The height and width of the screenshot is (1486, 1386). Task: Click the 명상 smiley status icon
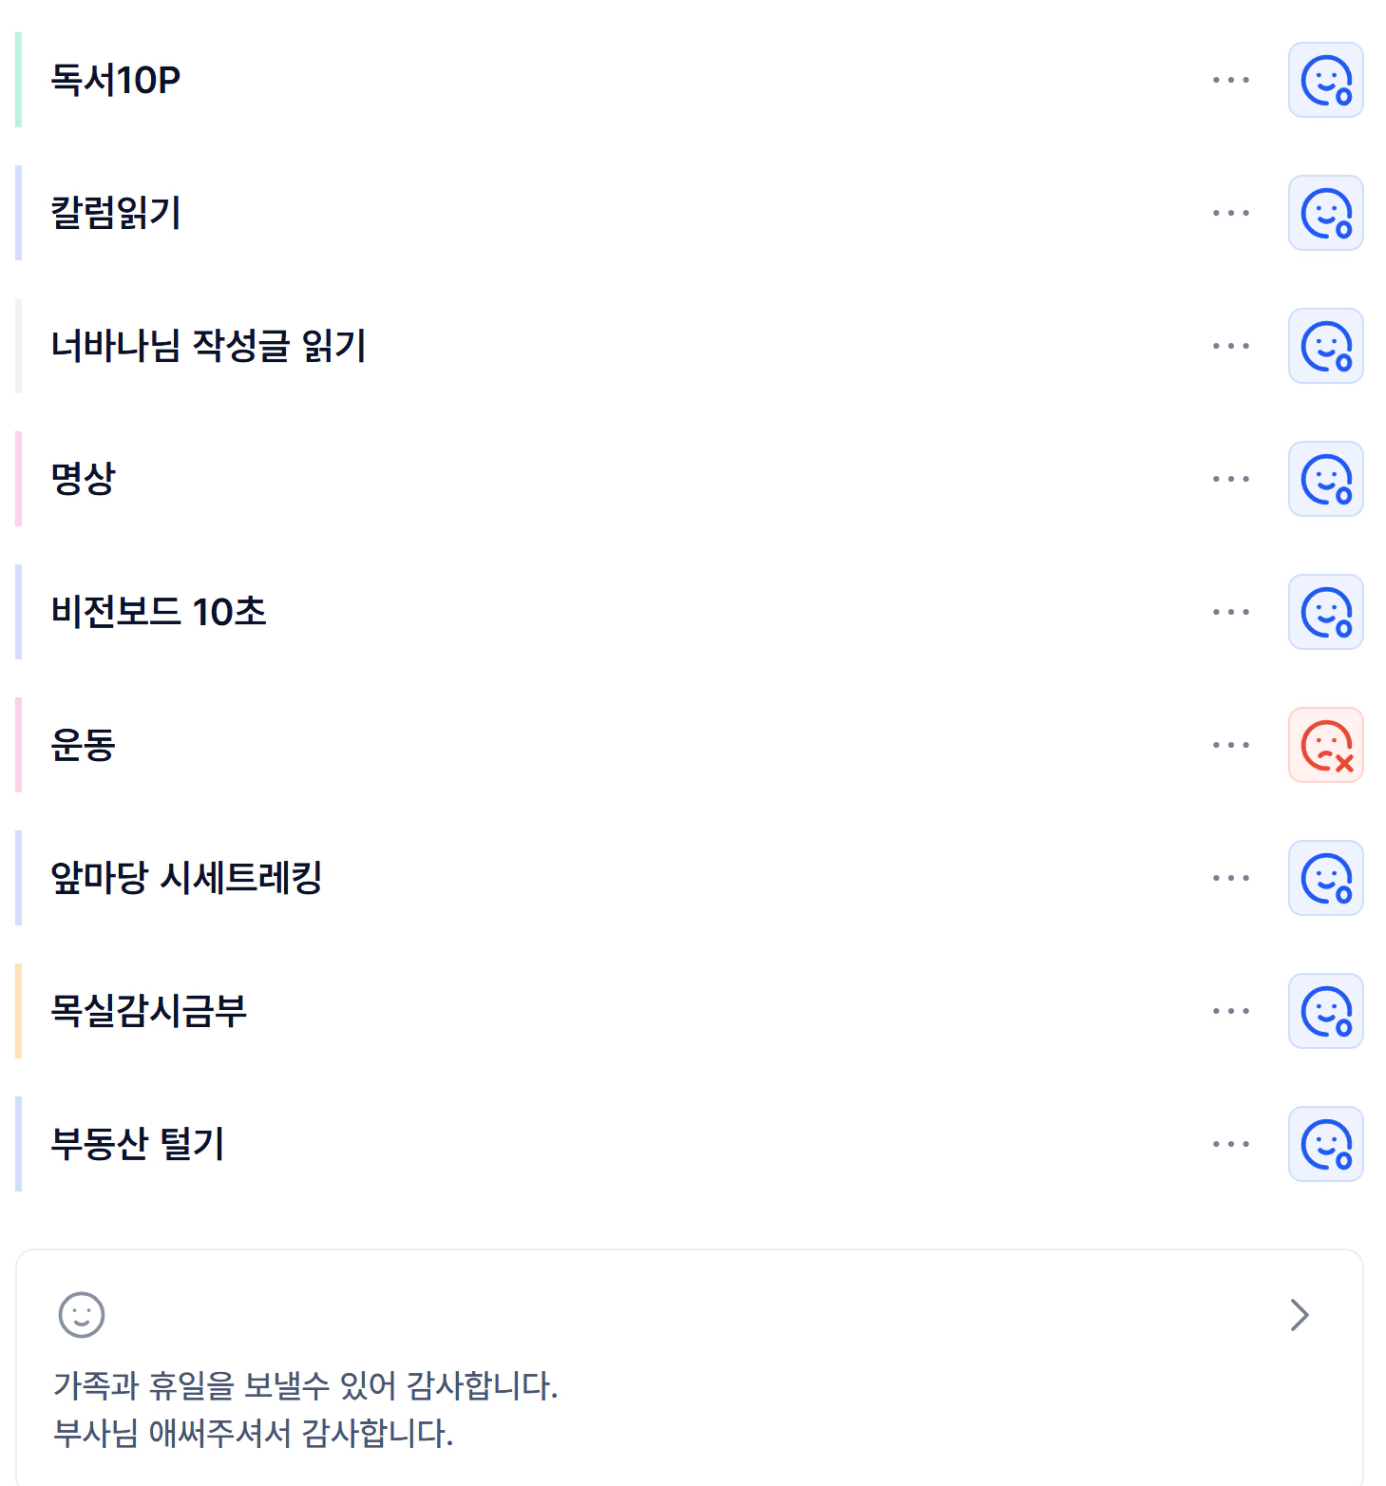pos(1325,479)
